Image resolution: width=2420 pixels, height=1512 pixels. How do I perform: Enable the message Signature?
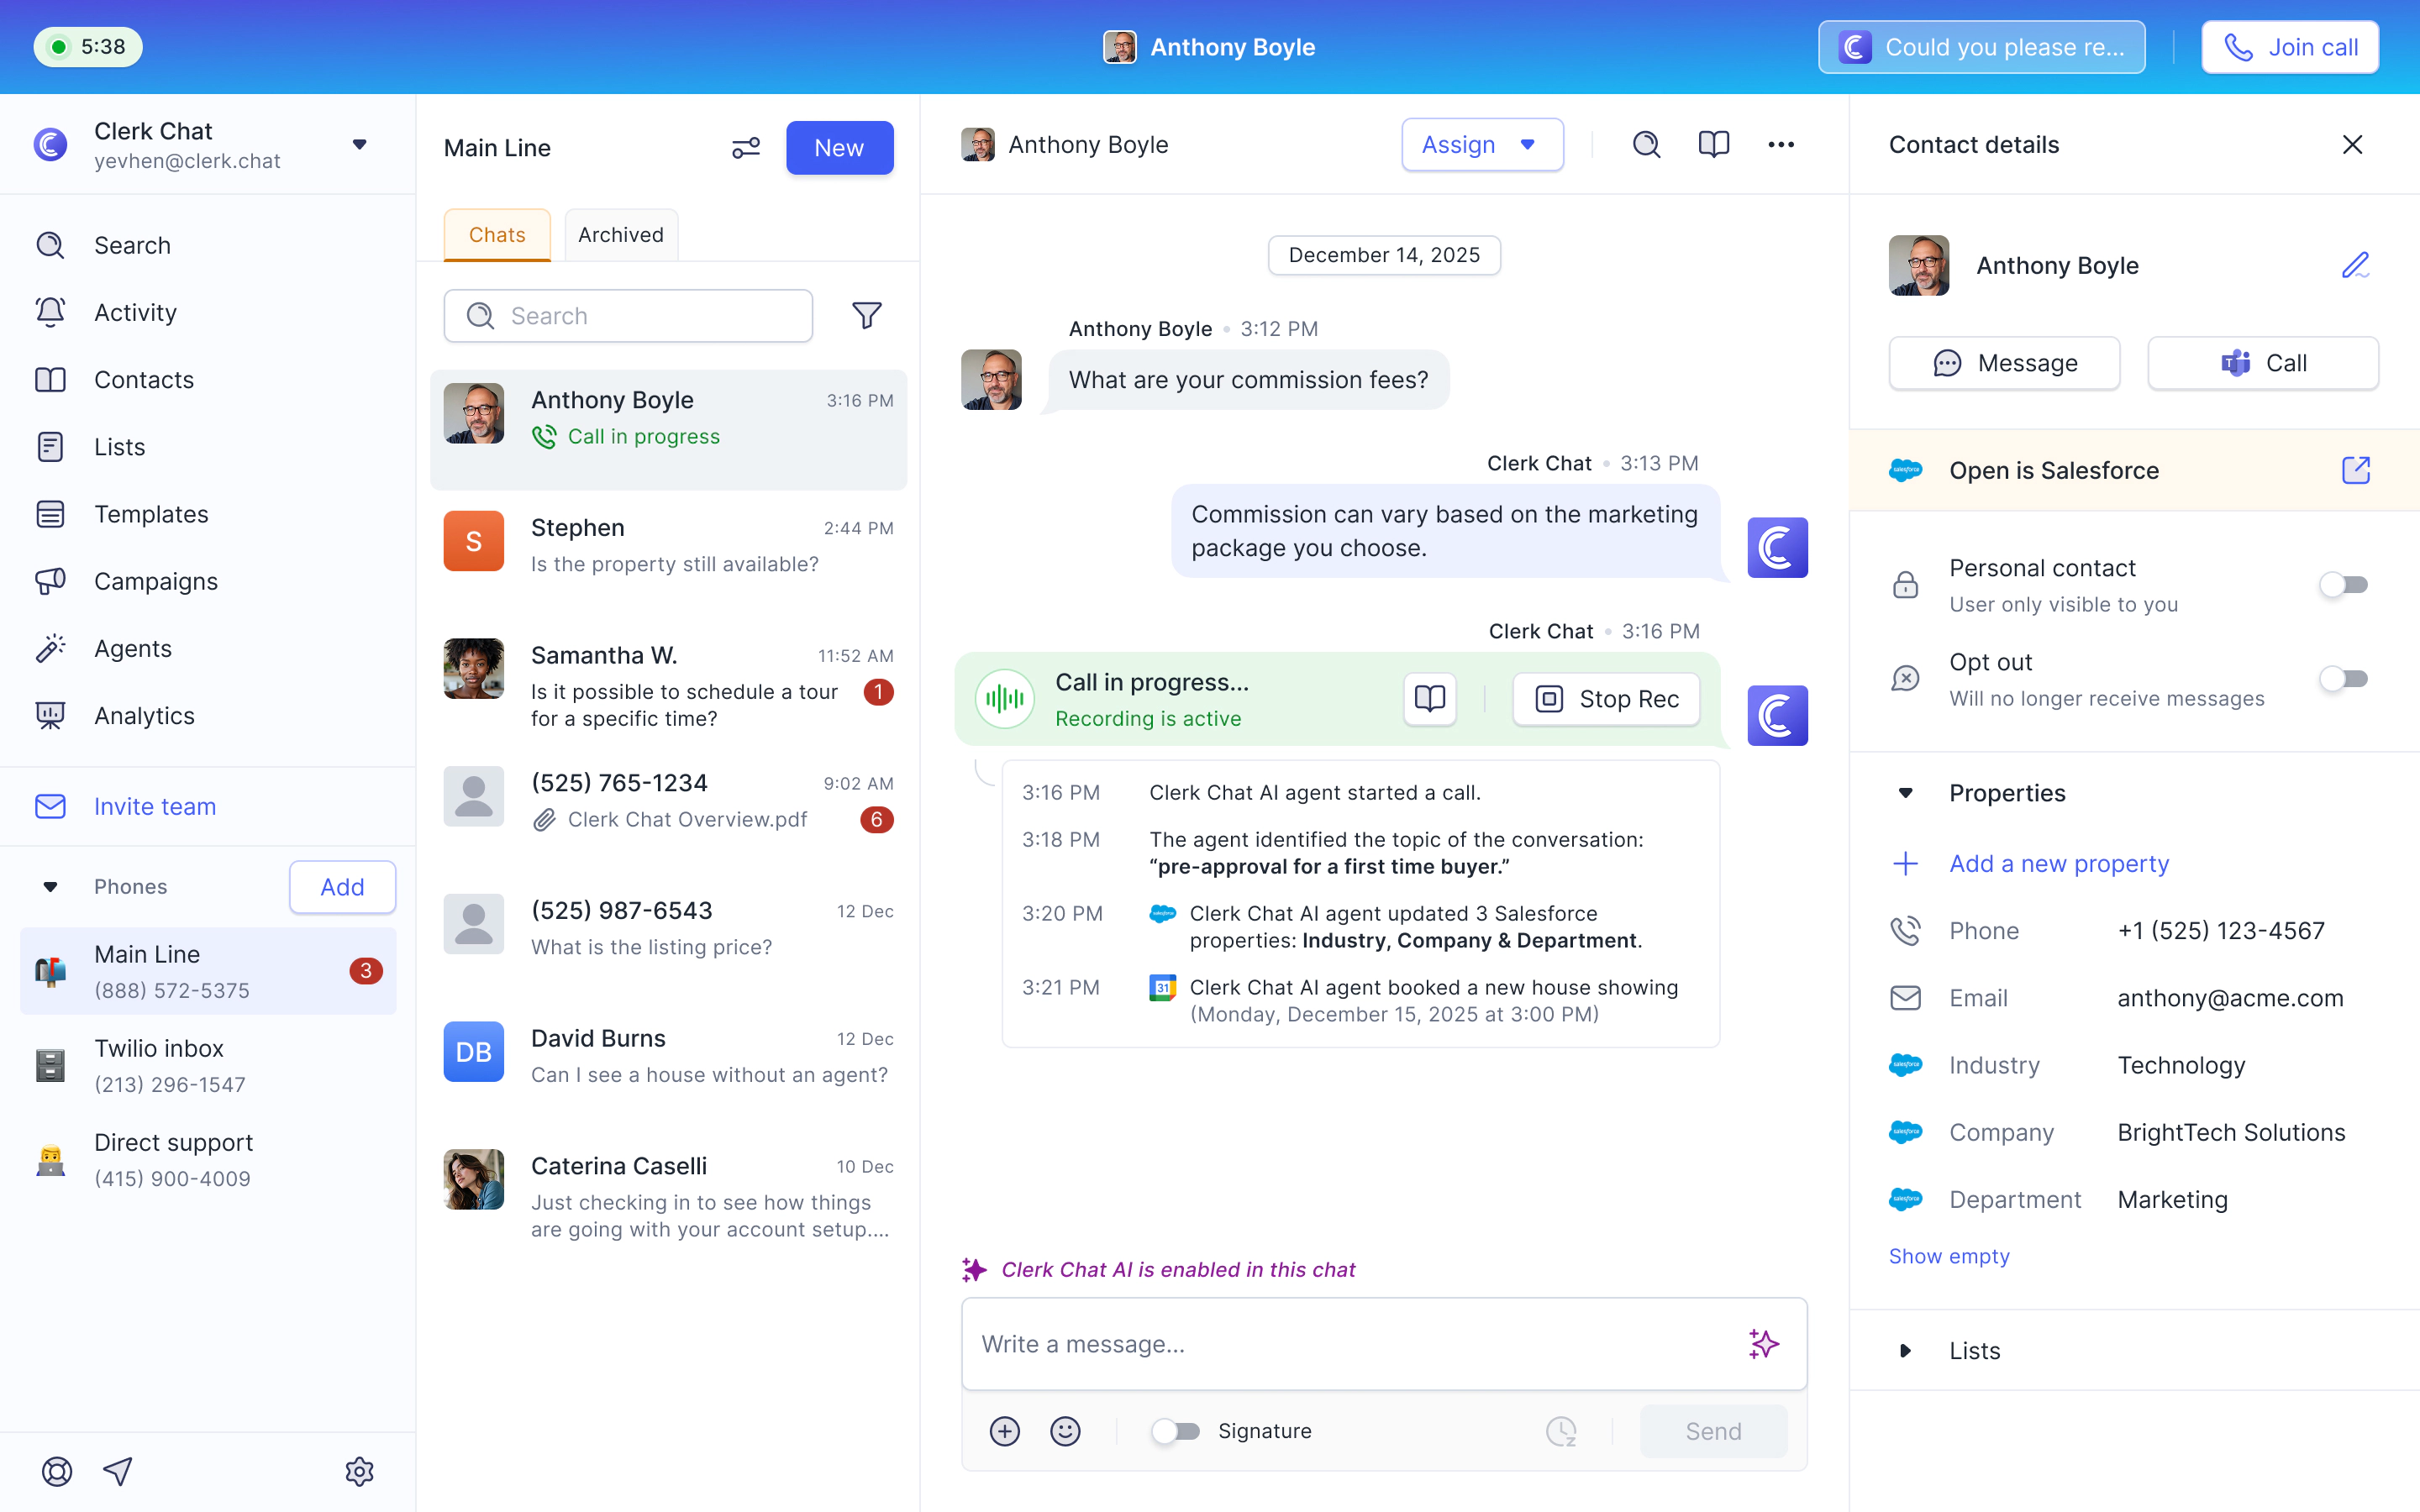pos(1177,1431)
